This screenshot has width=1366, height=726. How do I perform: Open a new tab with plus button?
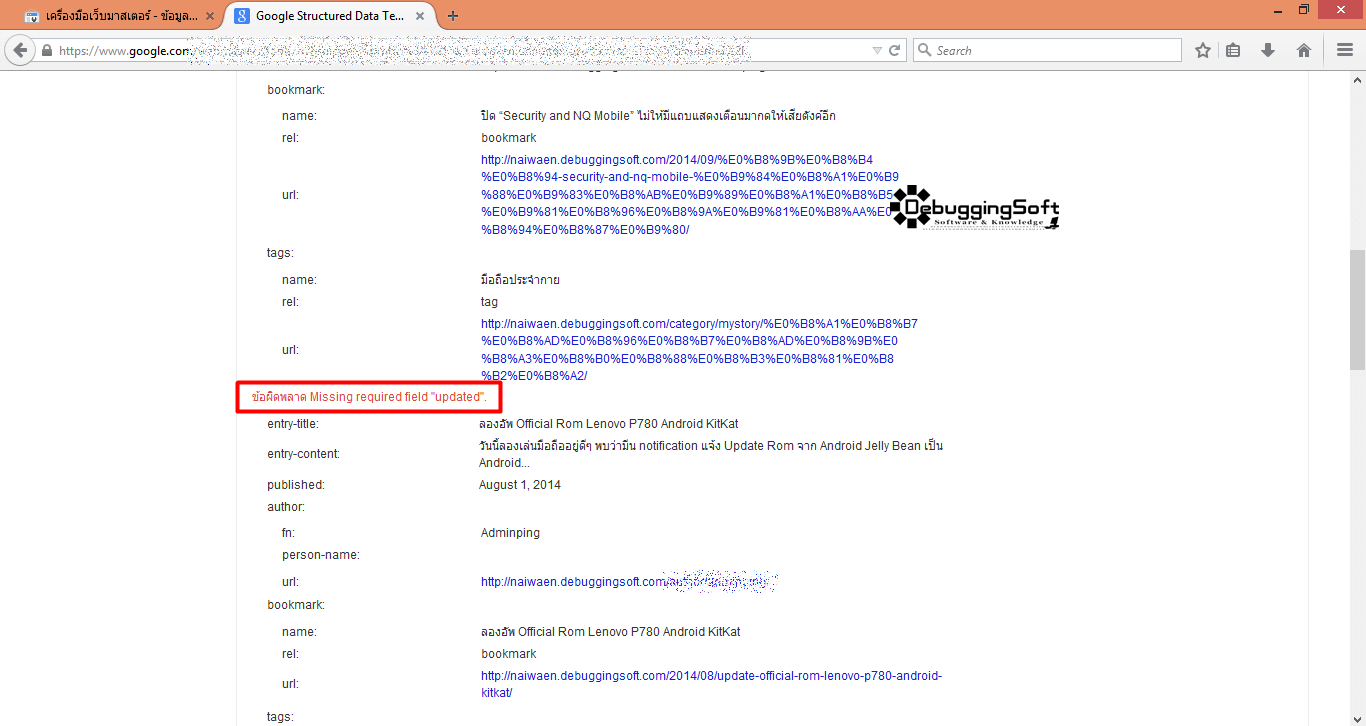click(453, 16)
